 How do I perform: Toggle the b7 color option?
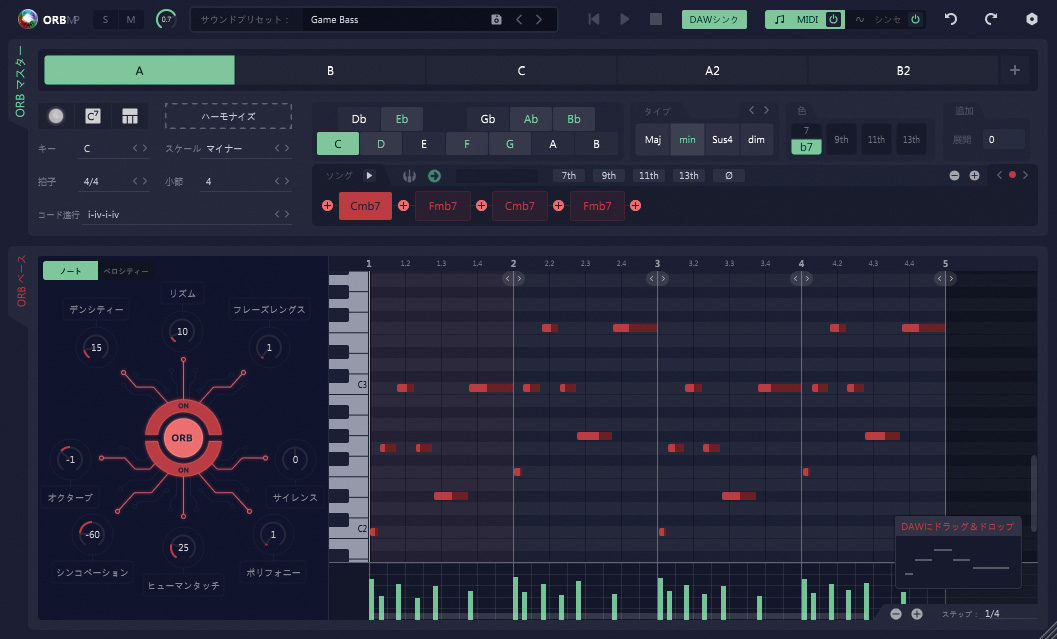pos(806,146)
